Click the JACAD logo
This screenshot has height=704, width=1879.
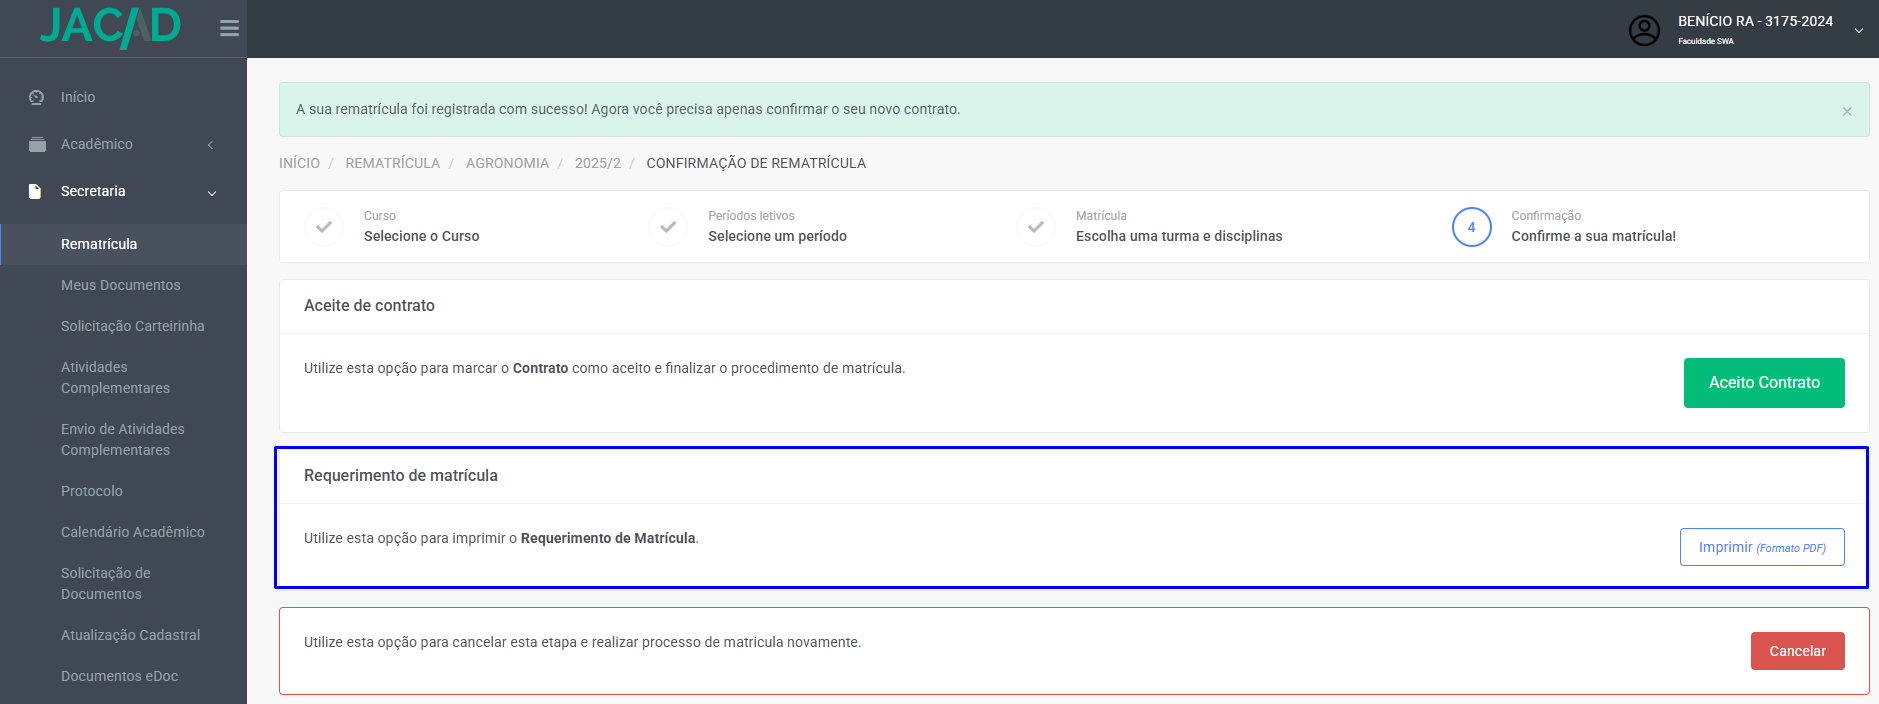pos(110,27)
